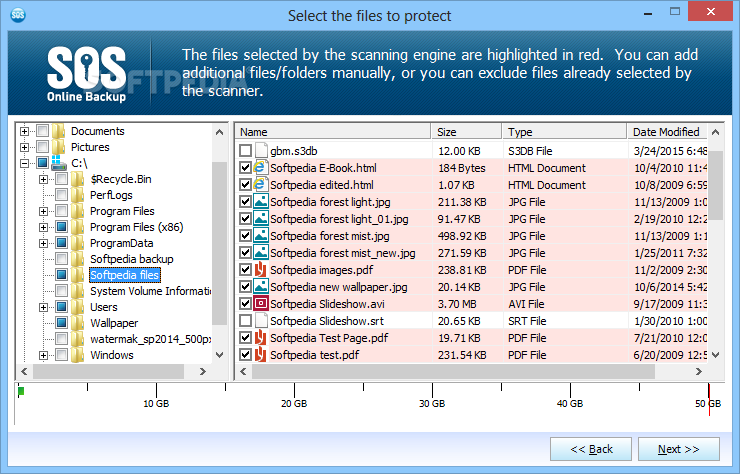Toggle the Program Files (x86) checkbox
The image size is (740, 474).
pyautogui.click(x=61, y=227)
